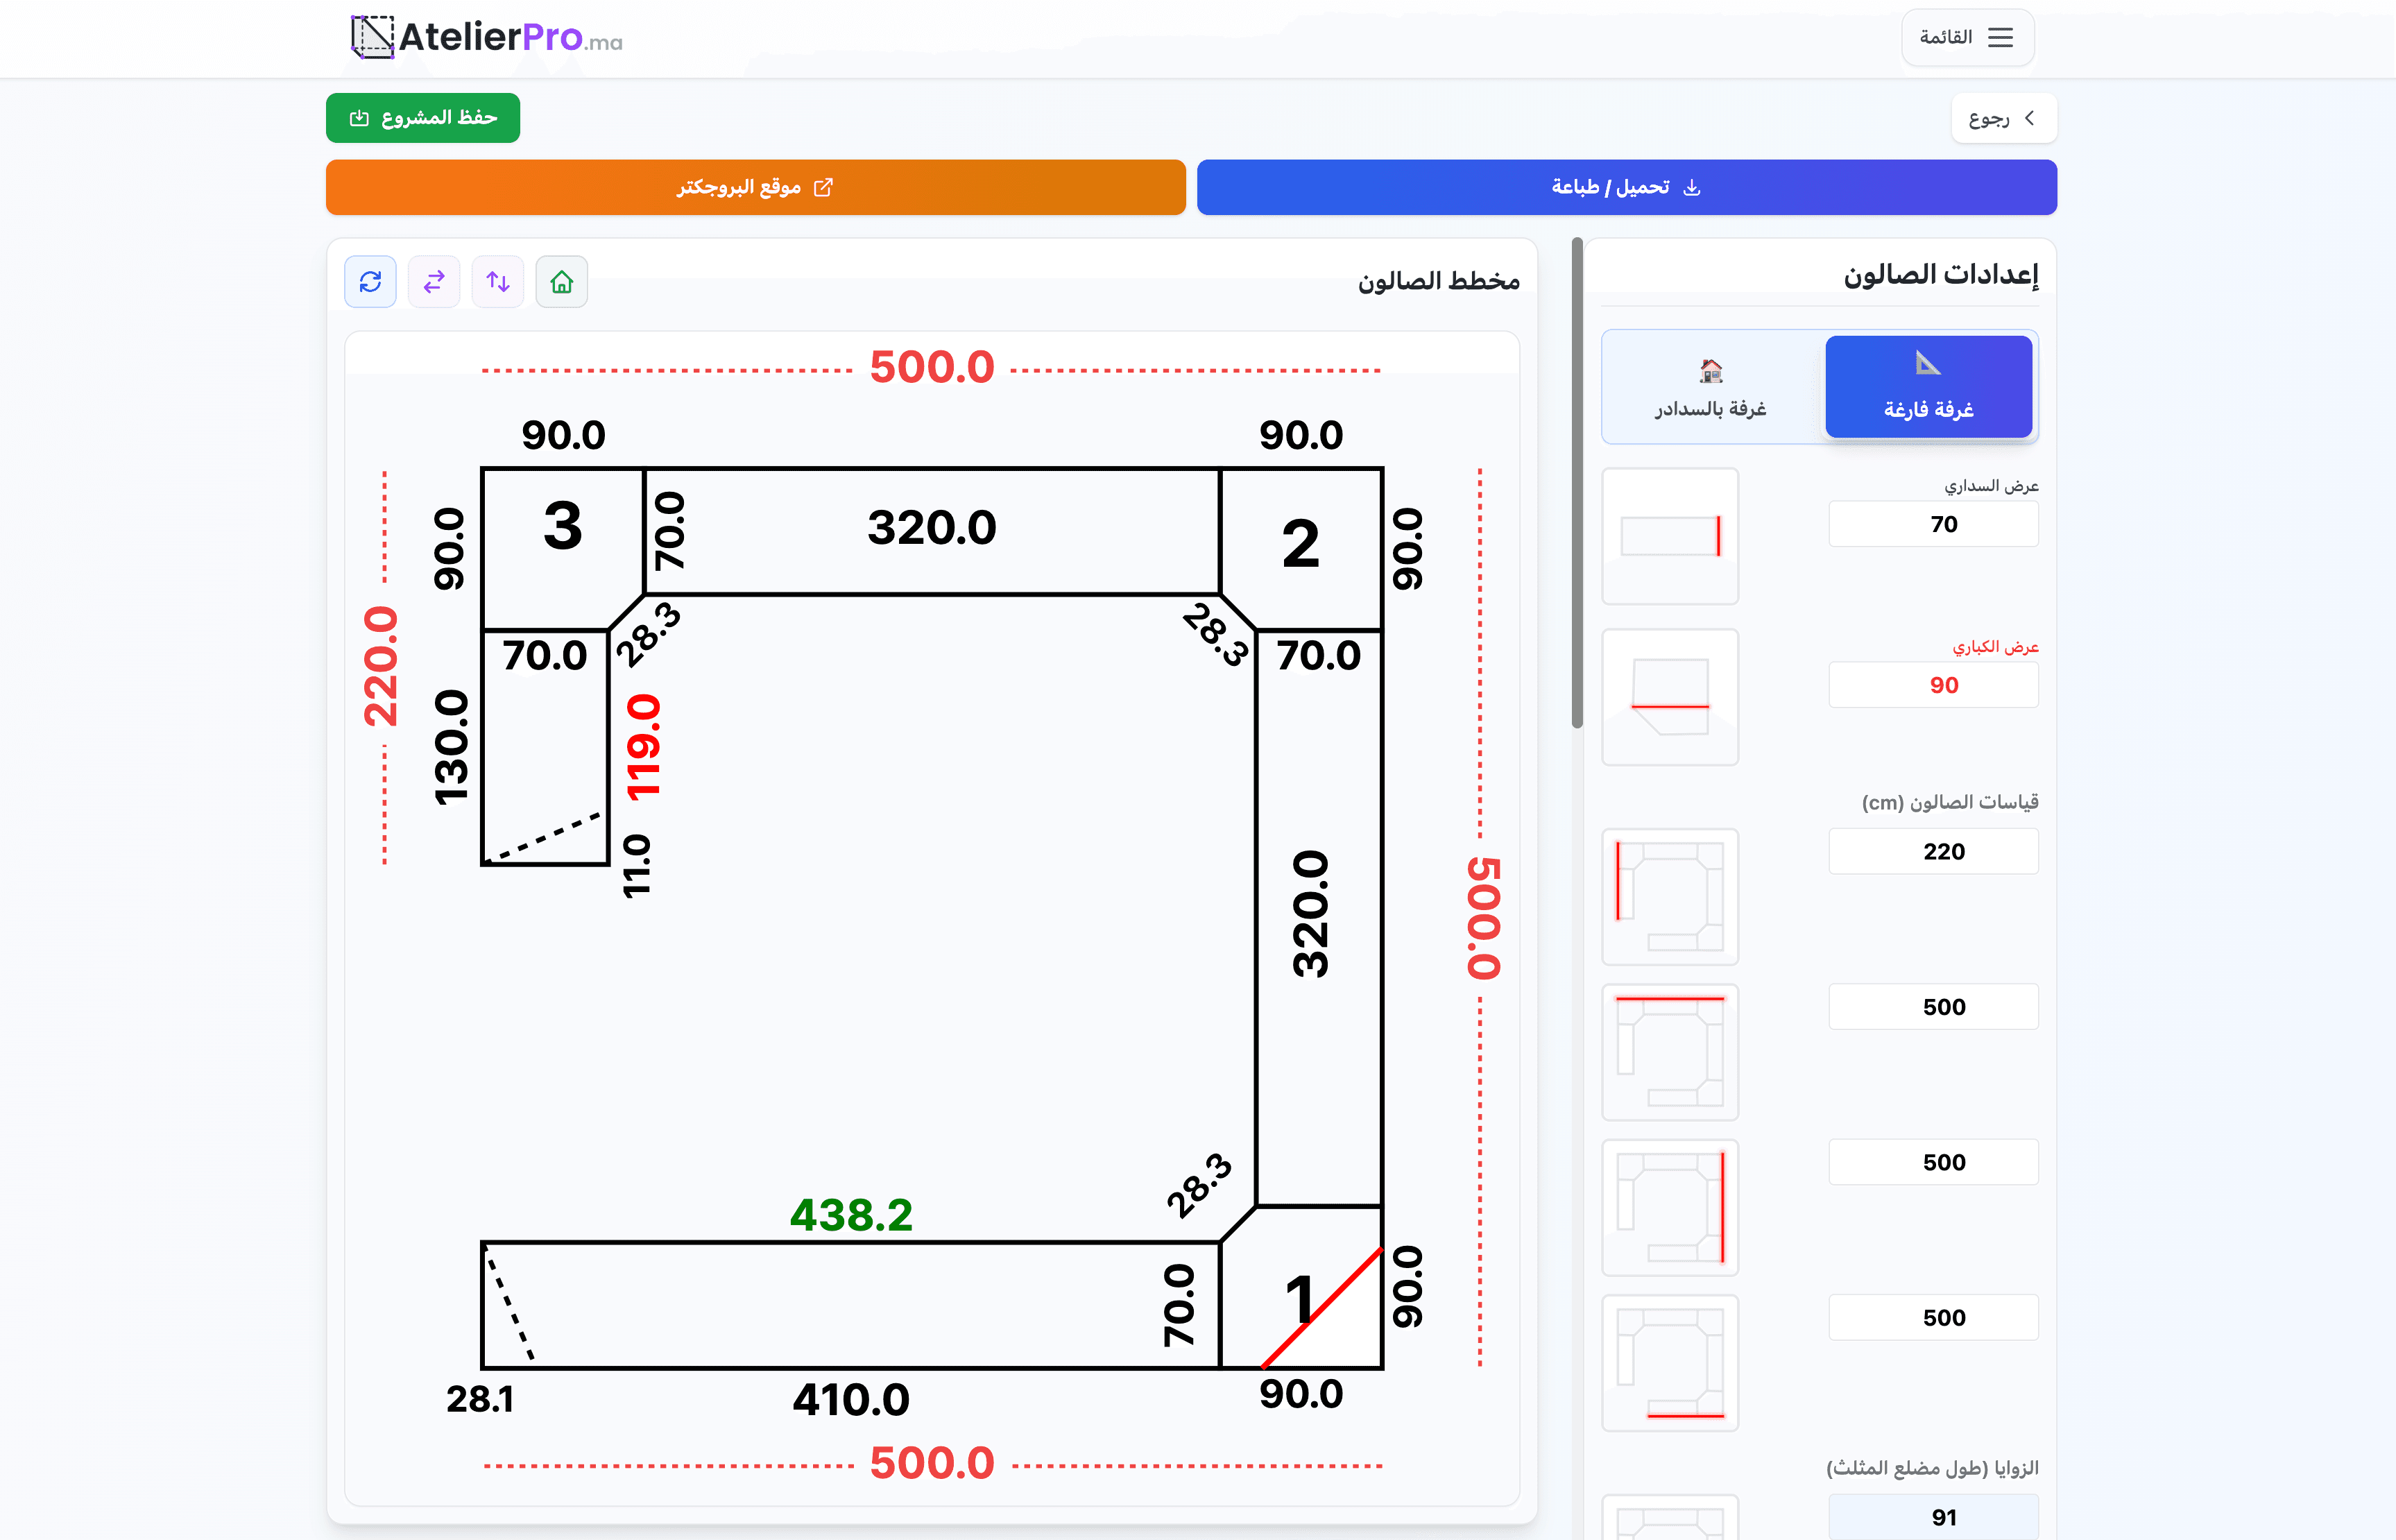This screenshot has height=1540, width=2396.
Task: Click the green 438.2 measurement
Action: [x=852, y=1216]
